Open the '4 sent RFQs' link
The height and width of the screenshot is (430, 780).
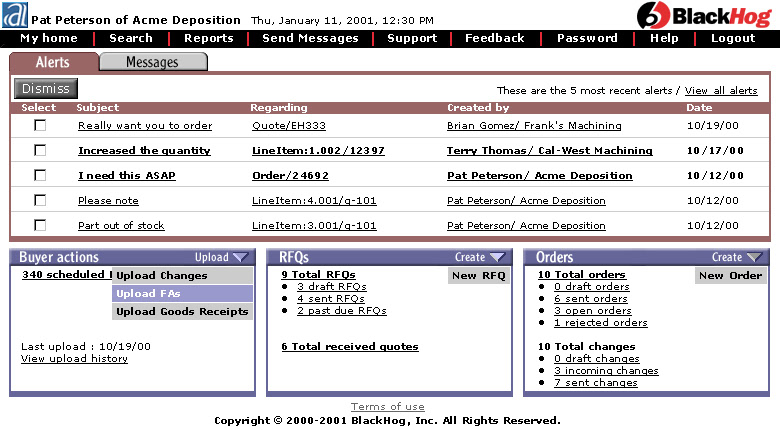click(331, 299)
